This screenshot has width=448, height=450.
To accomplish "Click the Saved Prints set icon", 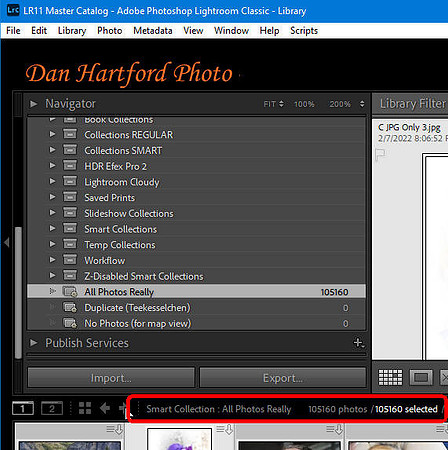I will click(70, 197).
